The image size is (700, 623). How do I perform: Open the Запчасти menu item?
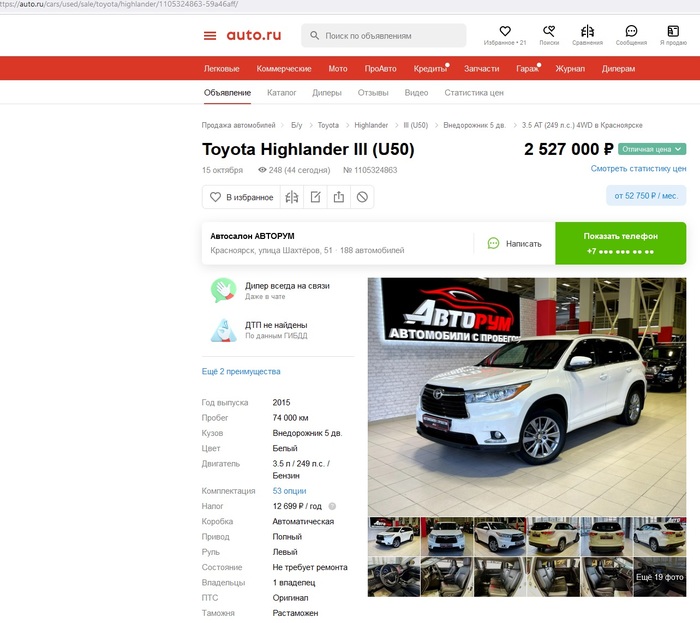pos(481,69)
